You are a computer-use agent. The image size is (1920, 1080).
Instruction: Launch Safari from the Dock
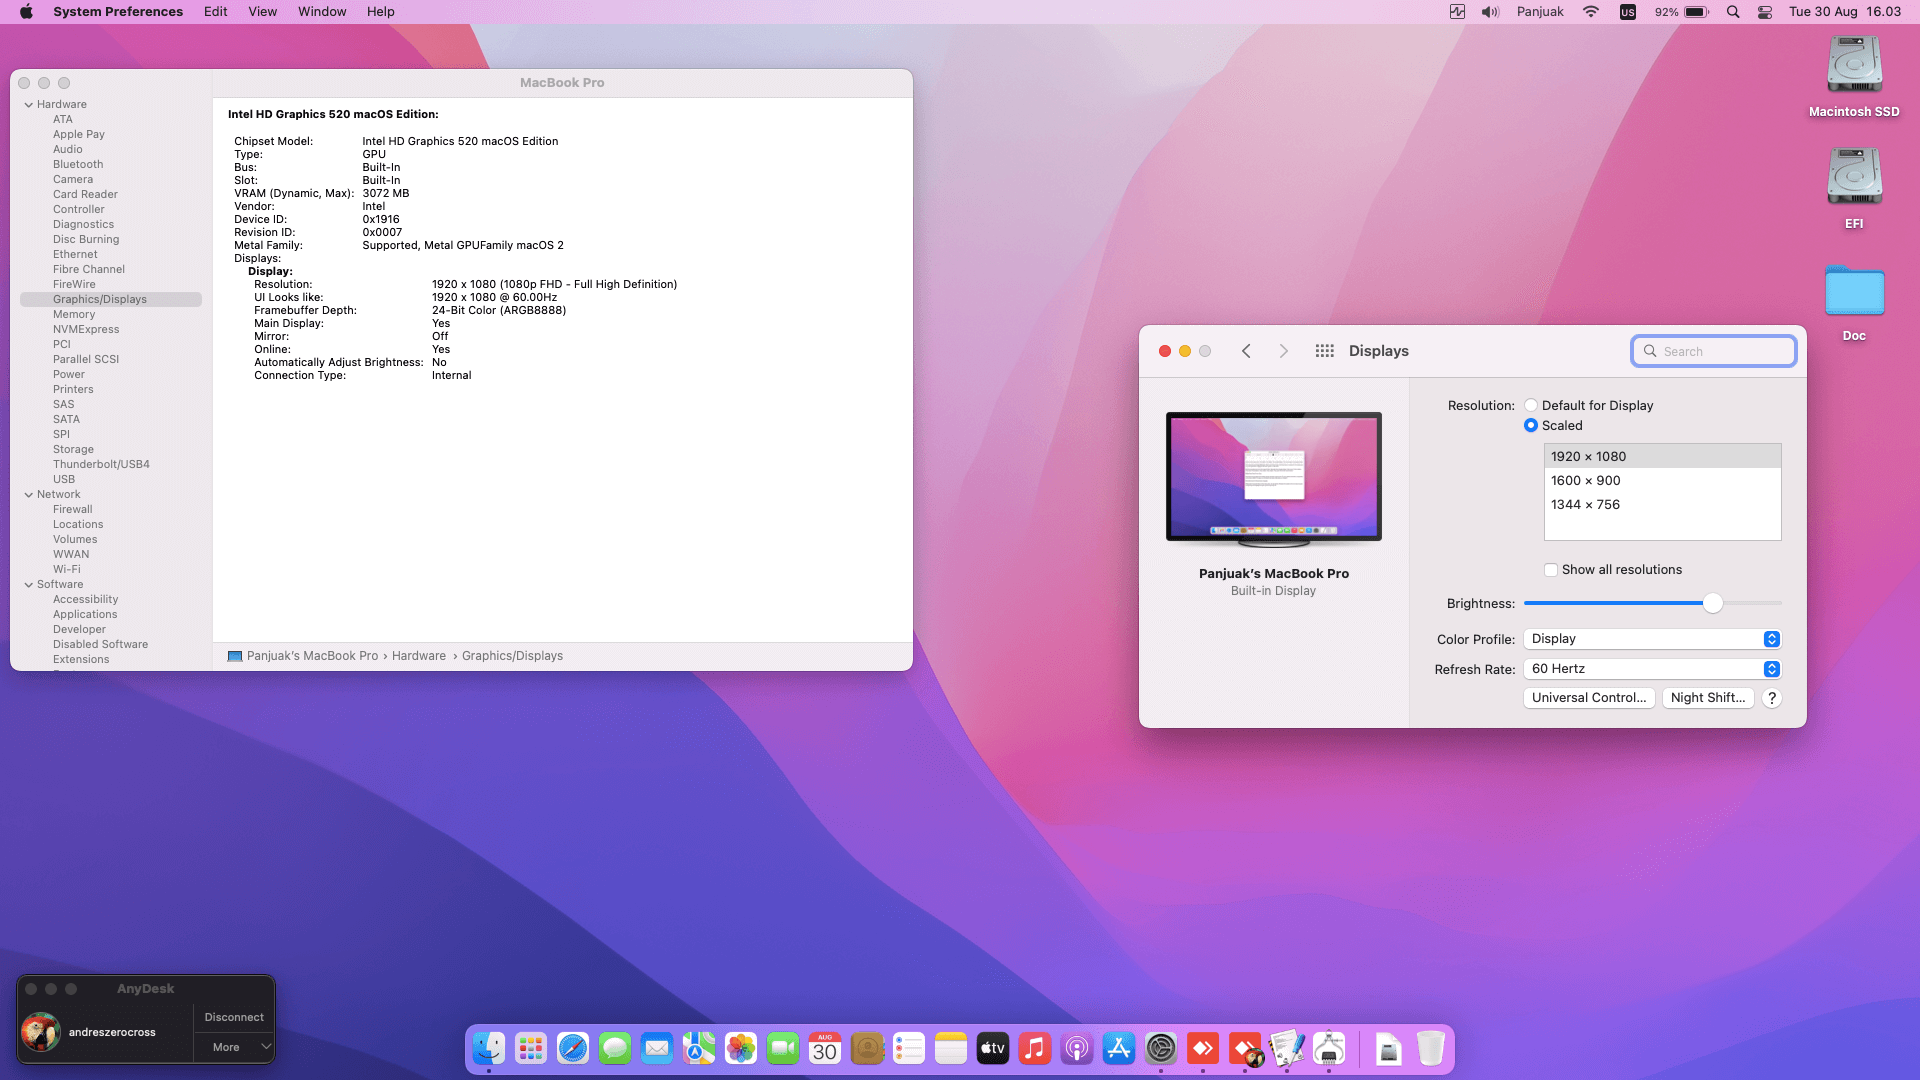573,1048
